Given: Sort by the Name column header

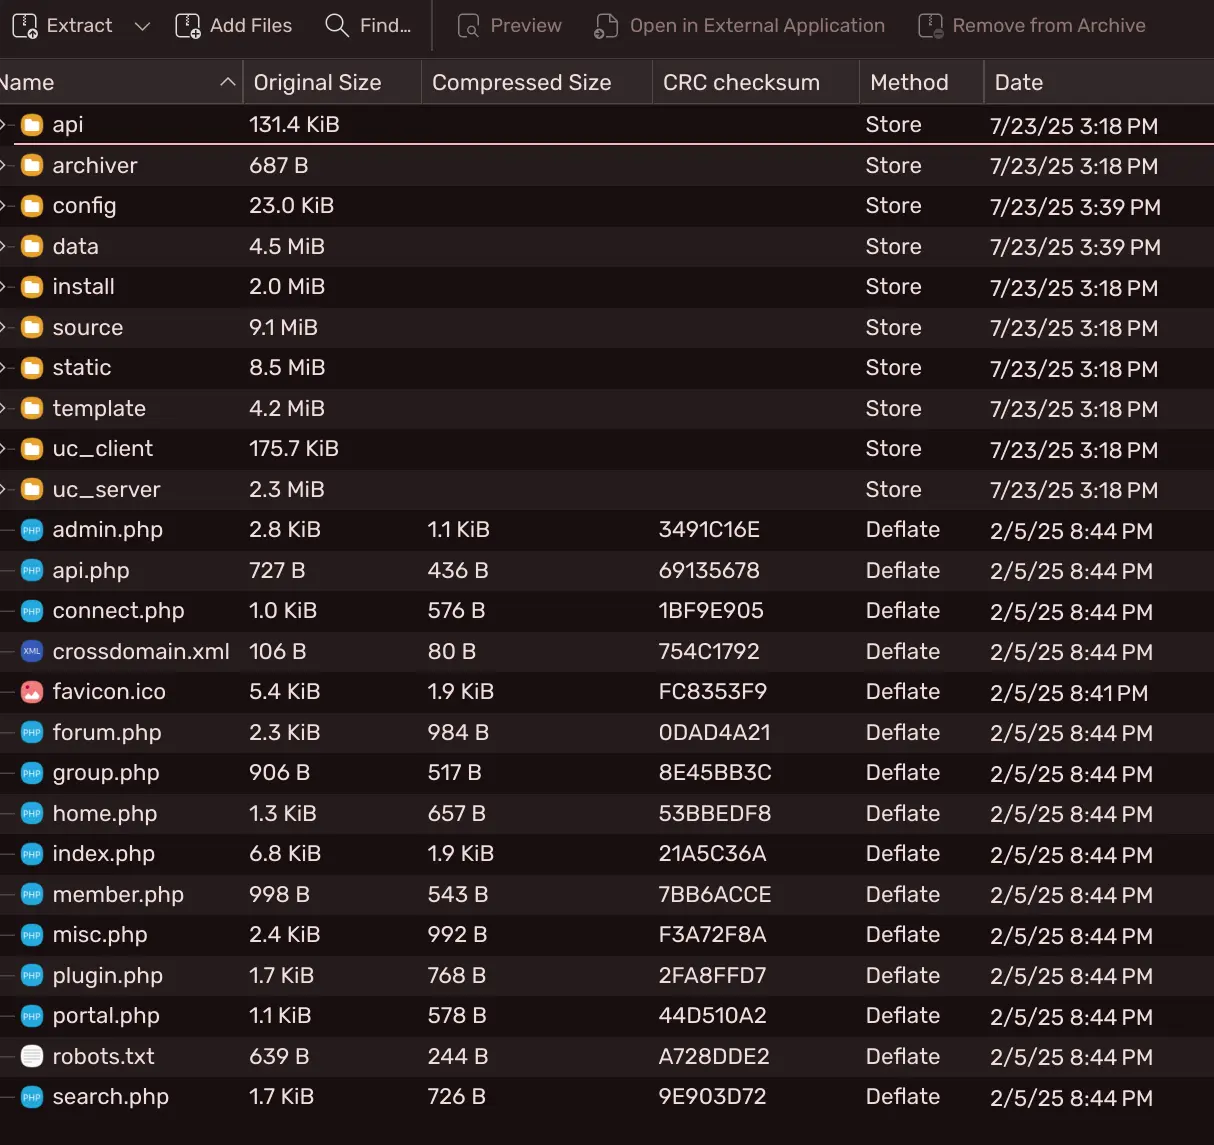Looking at the screenshot, I should 100,83.
